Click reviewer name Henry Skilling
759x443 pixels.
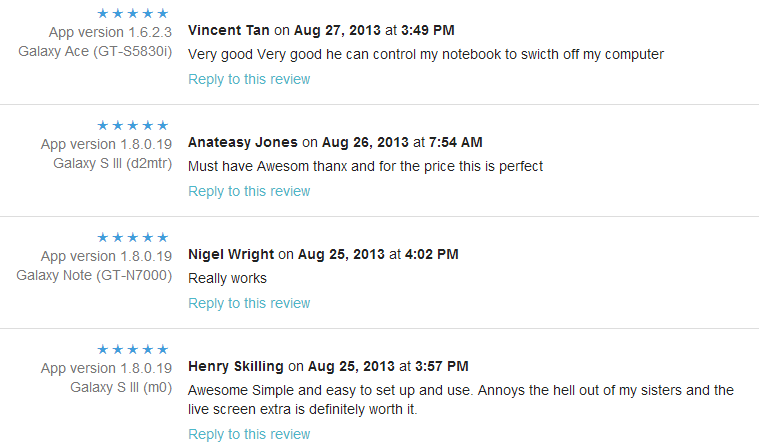point(236,366)
